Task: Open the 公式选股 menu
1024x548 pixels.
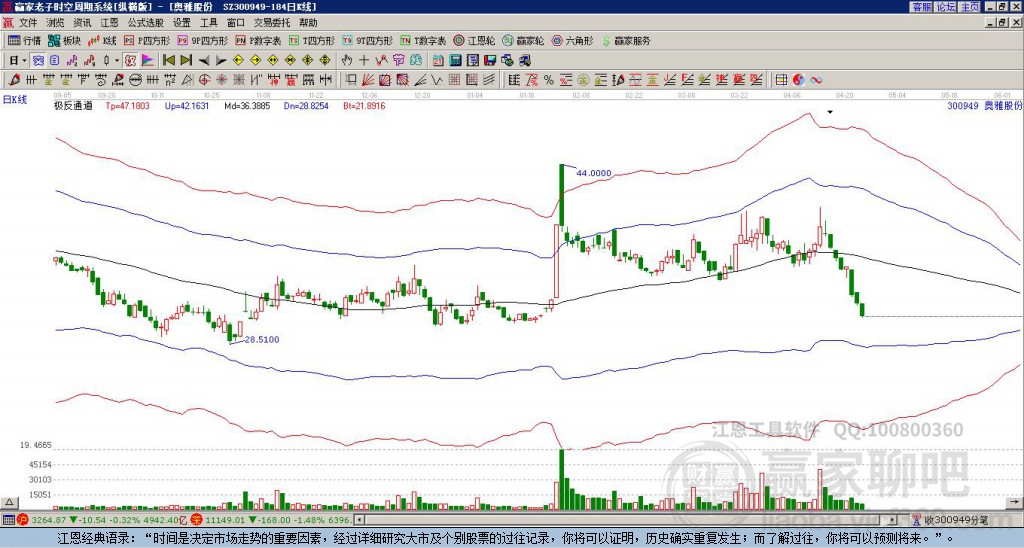Action: point(146,23)
